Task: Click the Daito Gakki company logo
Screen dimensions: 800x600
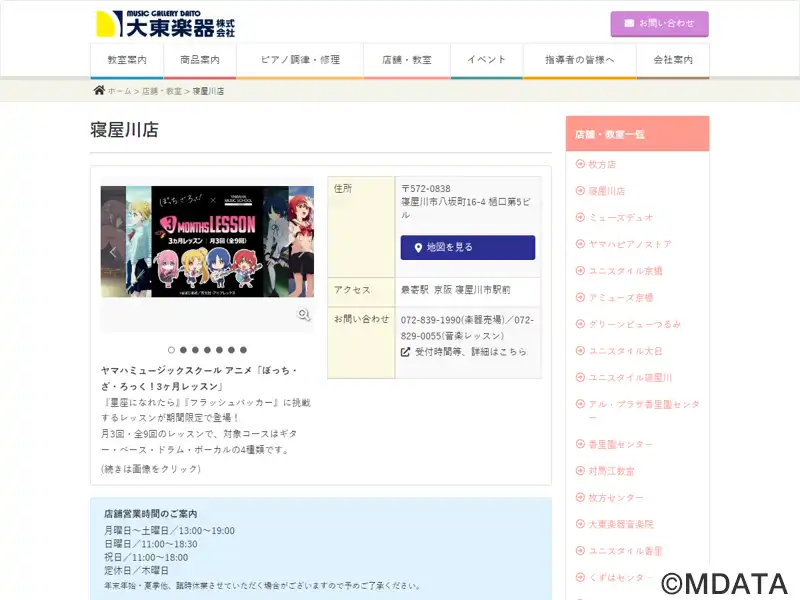Action: pos(165,23)
